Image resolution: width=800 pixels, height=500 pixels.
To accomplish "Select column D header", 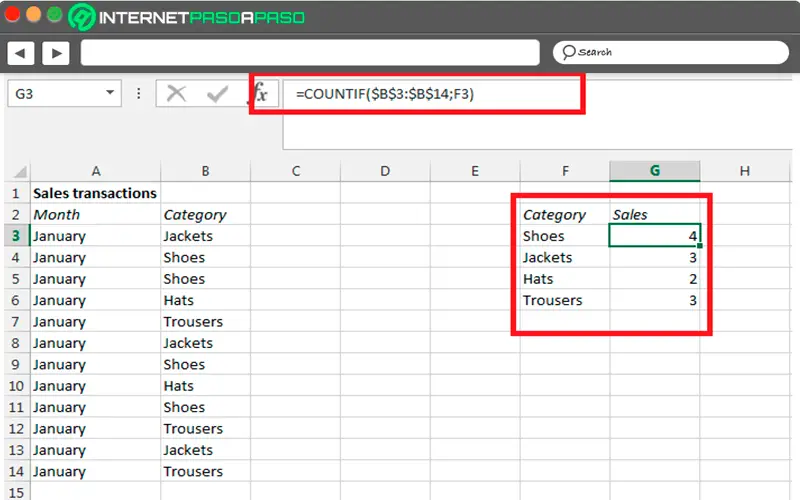I will [x=385, y=171].
